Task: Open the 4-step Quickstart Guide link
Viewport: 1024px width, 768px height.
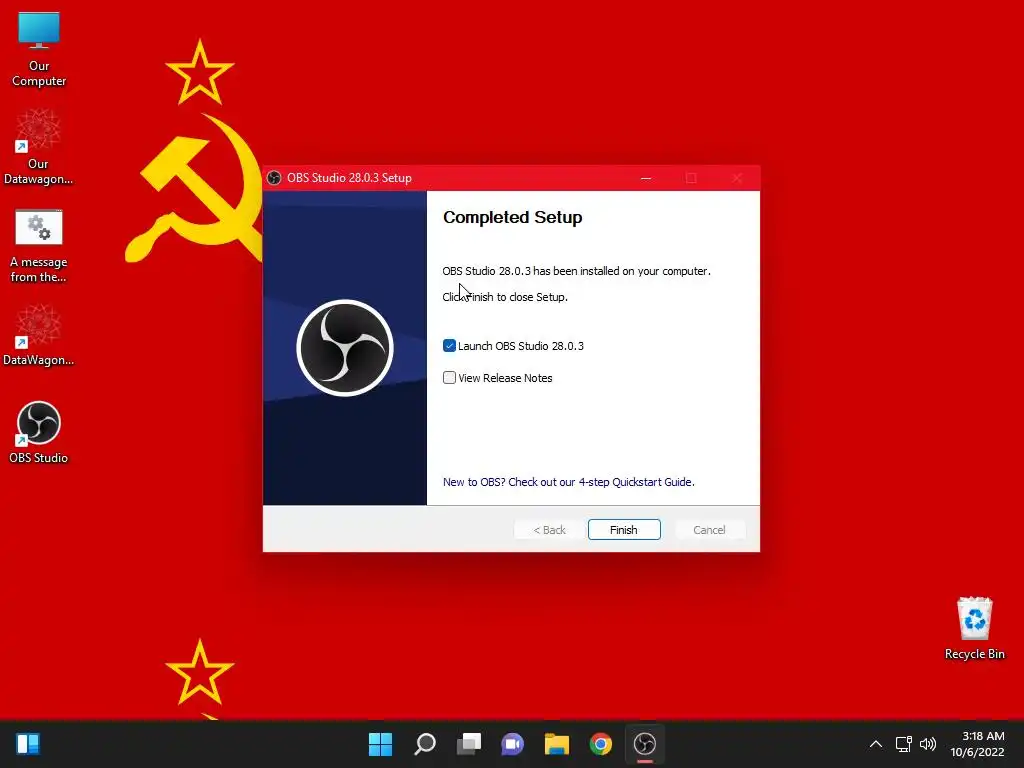Action: click(568, 482)
